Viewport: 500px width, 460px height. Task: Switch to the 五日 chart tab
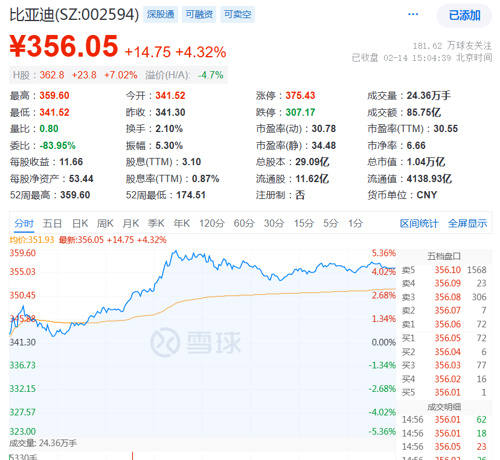52,223
